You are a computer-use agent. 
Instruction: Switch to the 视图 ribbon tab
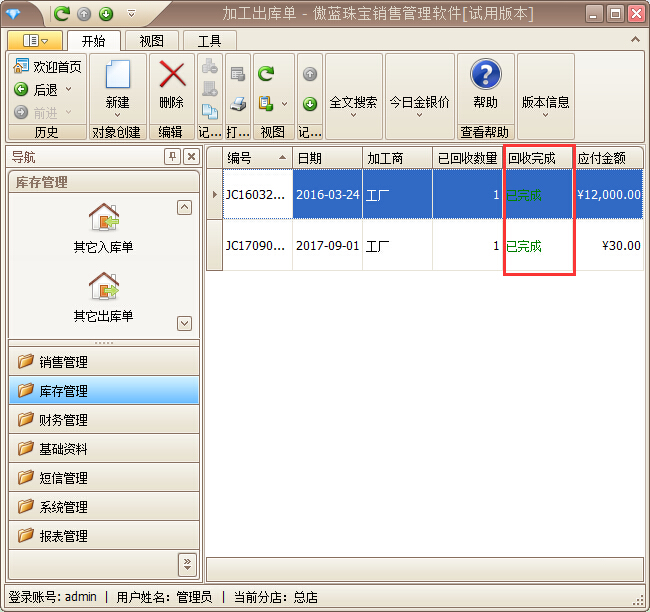pyautogui.click(x=151, y=41)
